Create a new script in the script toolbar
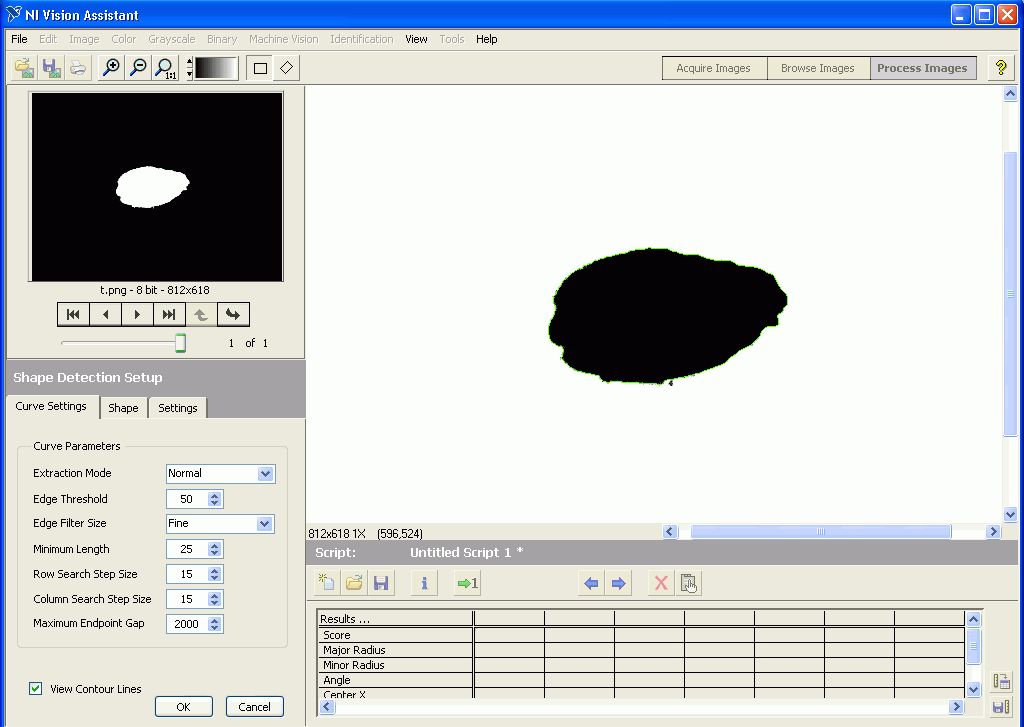 point(327,583)
